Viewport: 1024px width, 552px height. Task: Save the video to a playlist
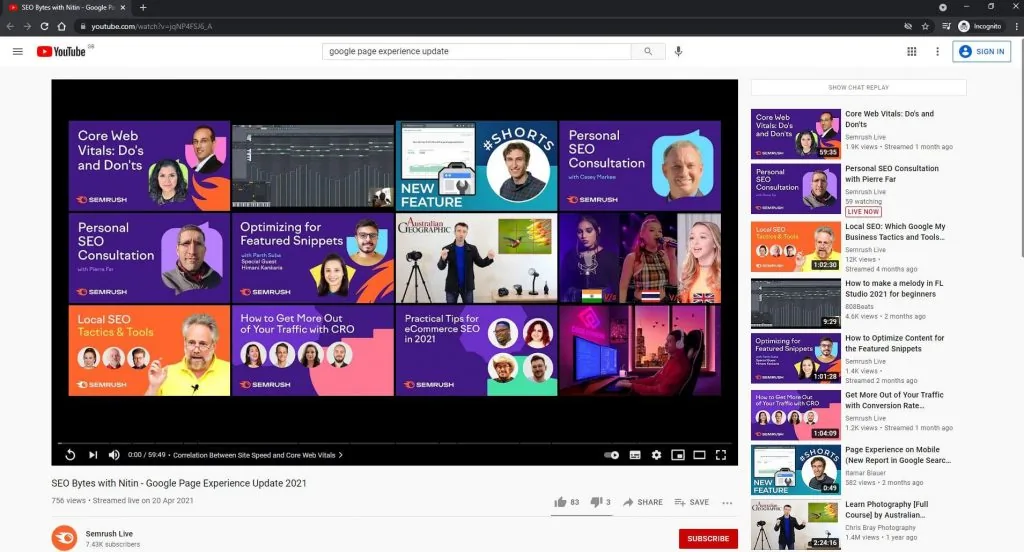point(692,502)
